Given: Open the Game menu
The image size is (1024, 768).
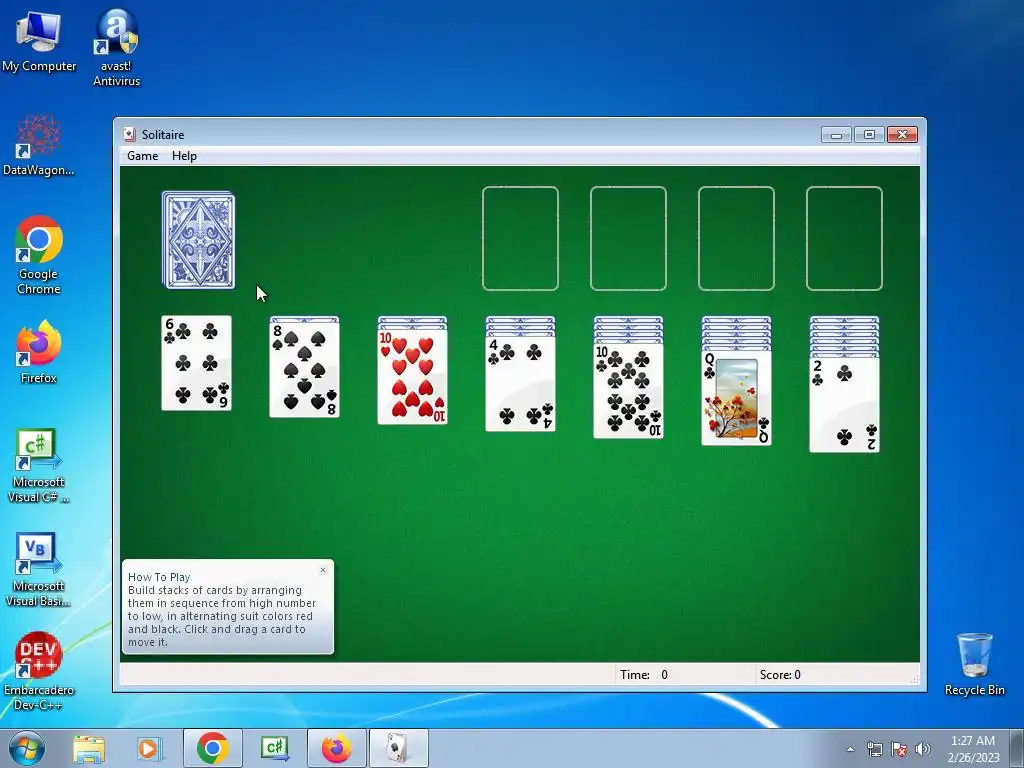Looking at the screenshot, I should [142, 156].
